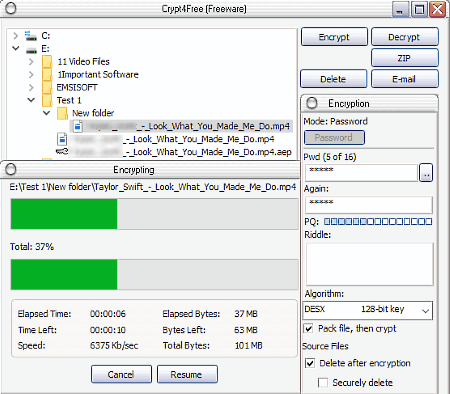450x394 pixels.
Task: Open the DESX 128-bit key algorithm dropdown
Action: coord(368,310)
